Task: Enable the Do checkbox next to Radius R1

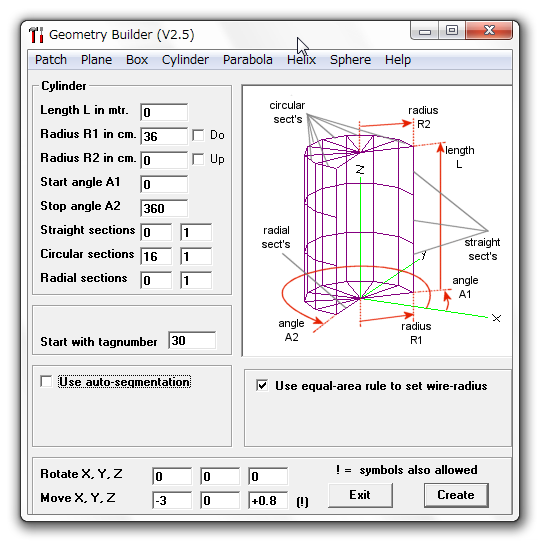Action: 198,135
